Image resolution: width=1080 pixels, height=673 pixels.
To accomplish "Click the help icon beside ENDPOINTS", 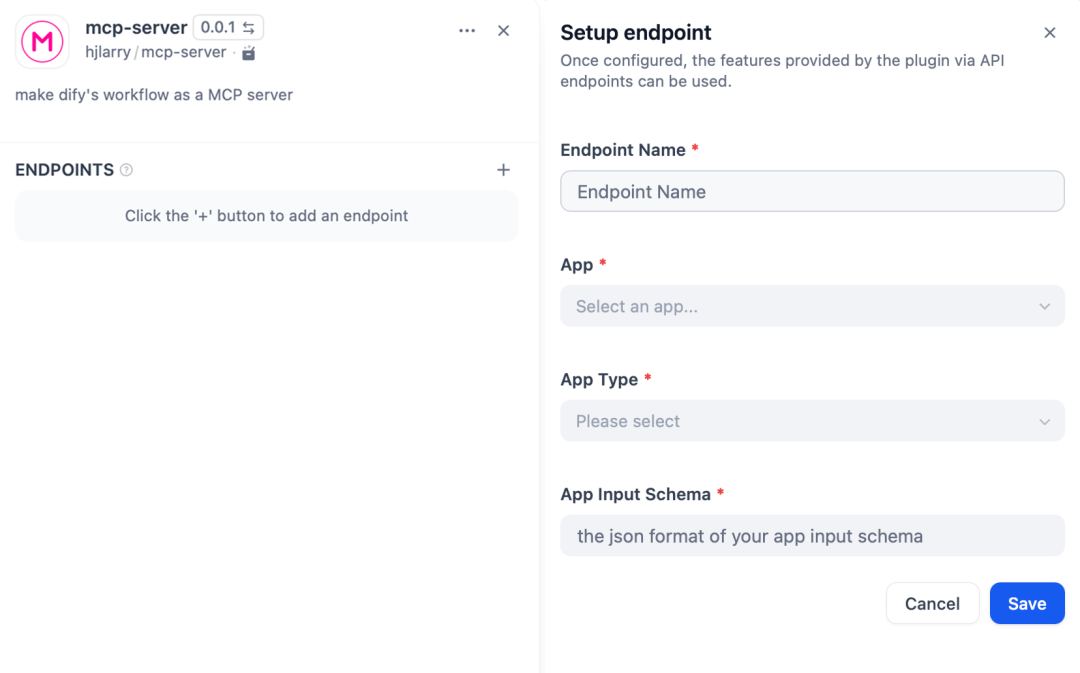I will (127, 170).
